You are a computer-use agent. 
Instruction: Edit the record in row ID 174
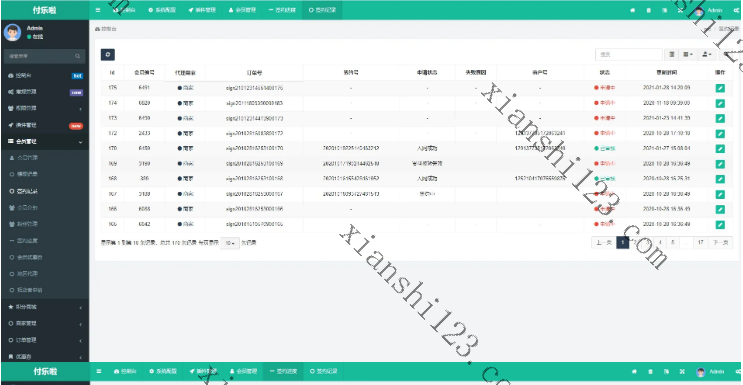pos(720,103)
